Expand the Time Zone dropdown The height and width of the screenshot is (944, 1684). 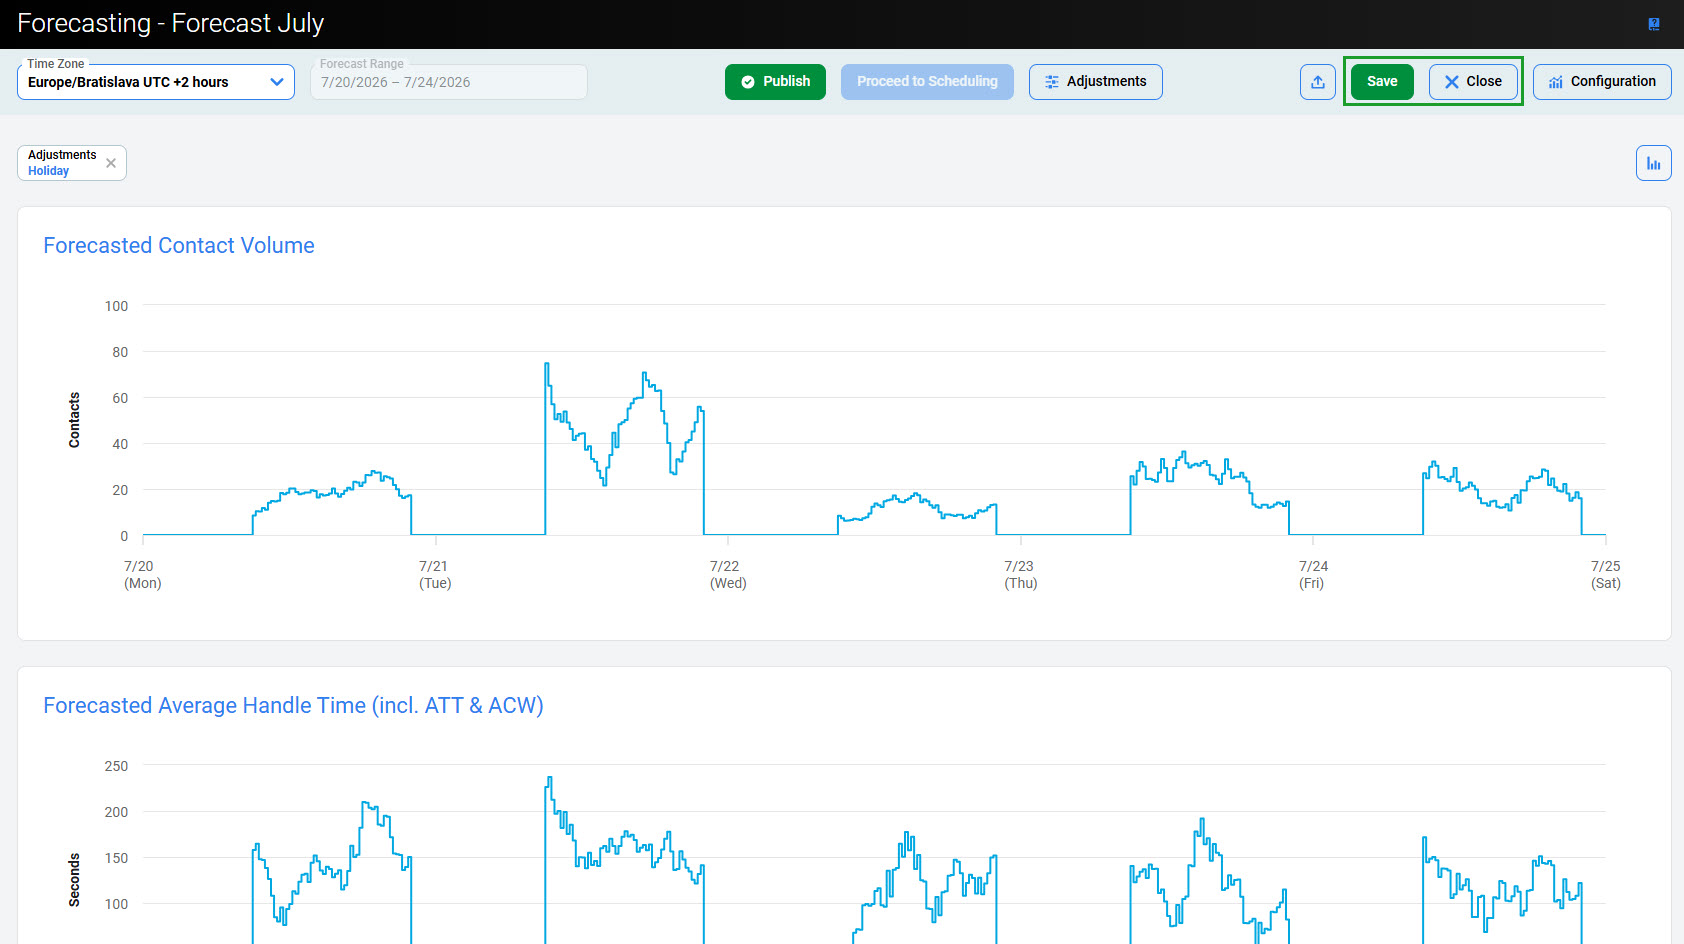coord(156,82)
